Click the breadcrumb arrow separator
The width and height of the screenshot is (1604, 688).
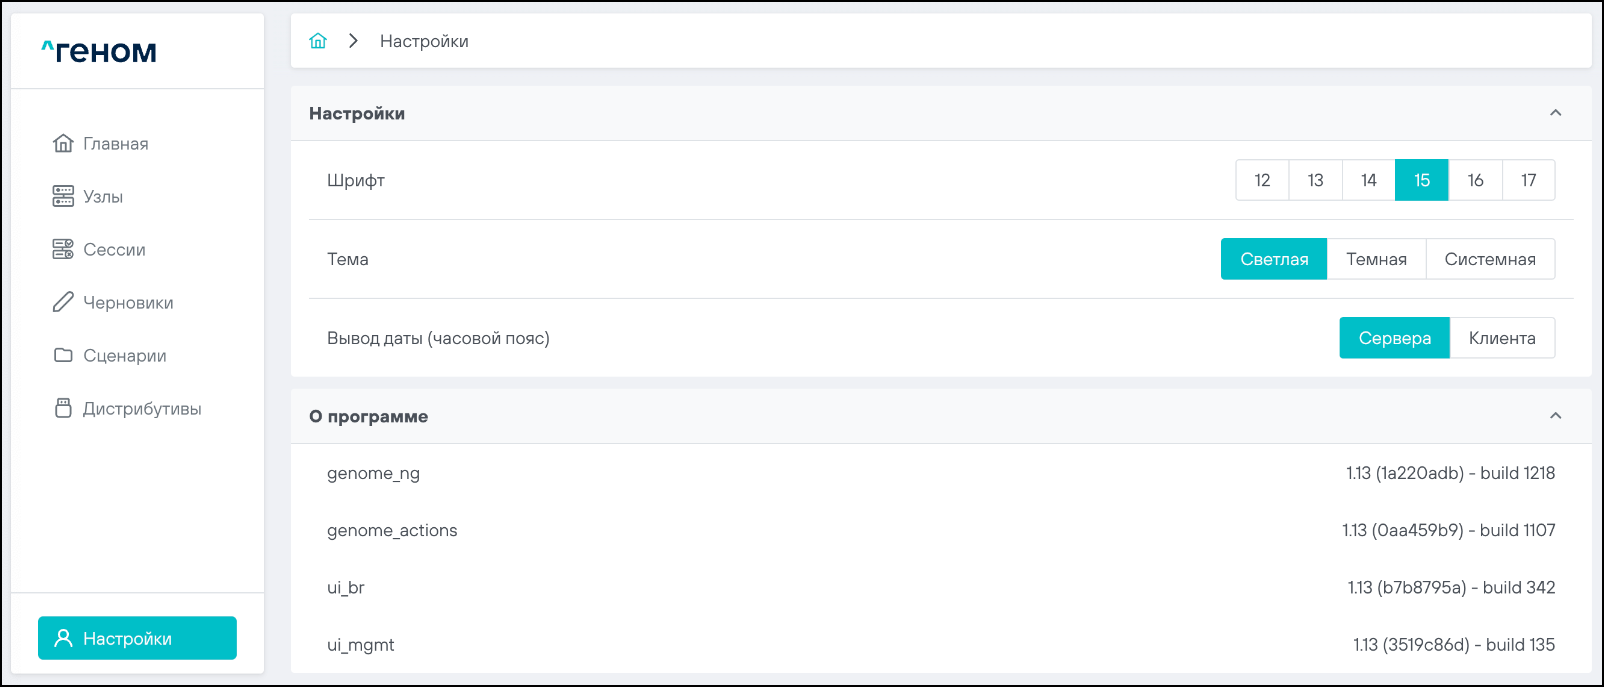pyautogui.click(x=353, y=41)
